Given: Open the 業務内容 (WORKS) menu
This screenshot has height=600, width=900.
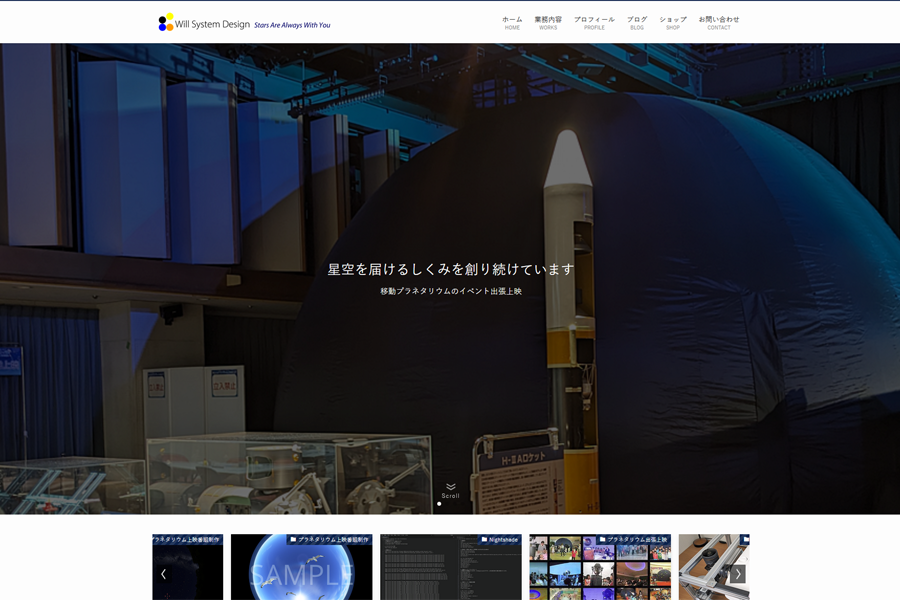Looking at the screenshot, I should (548, 22).
